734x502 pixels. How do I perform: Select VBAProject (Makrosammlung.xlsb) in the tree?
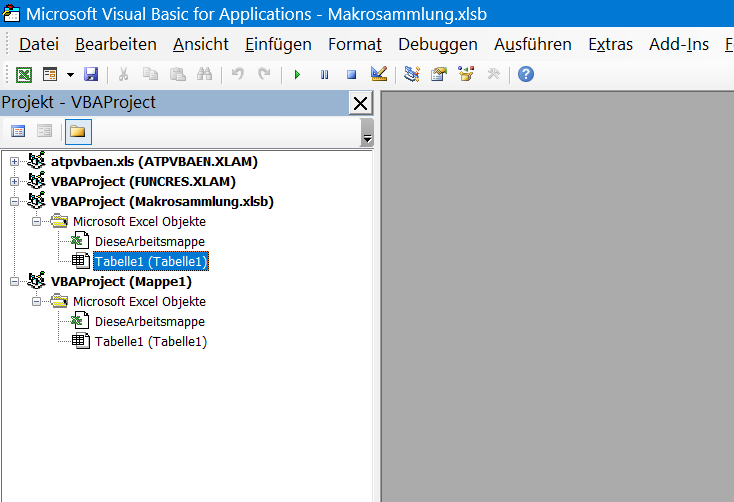pyautogui.click(x=162, y=202)
